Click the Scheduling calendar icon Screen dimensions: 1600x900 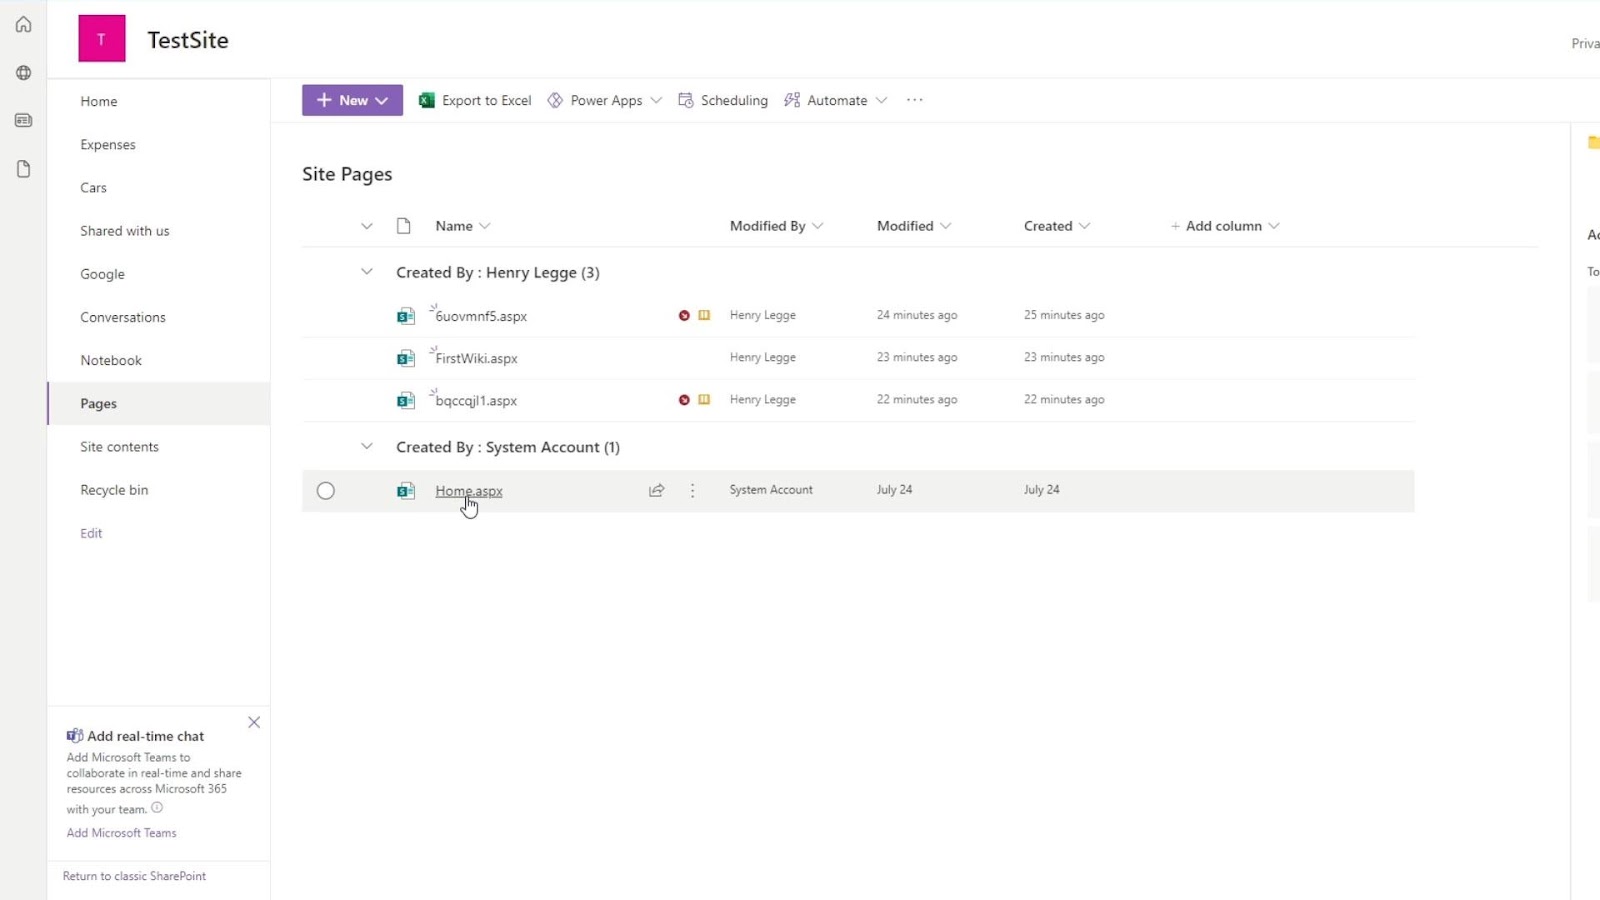coord(686,100)
